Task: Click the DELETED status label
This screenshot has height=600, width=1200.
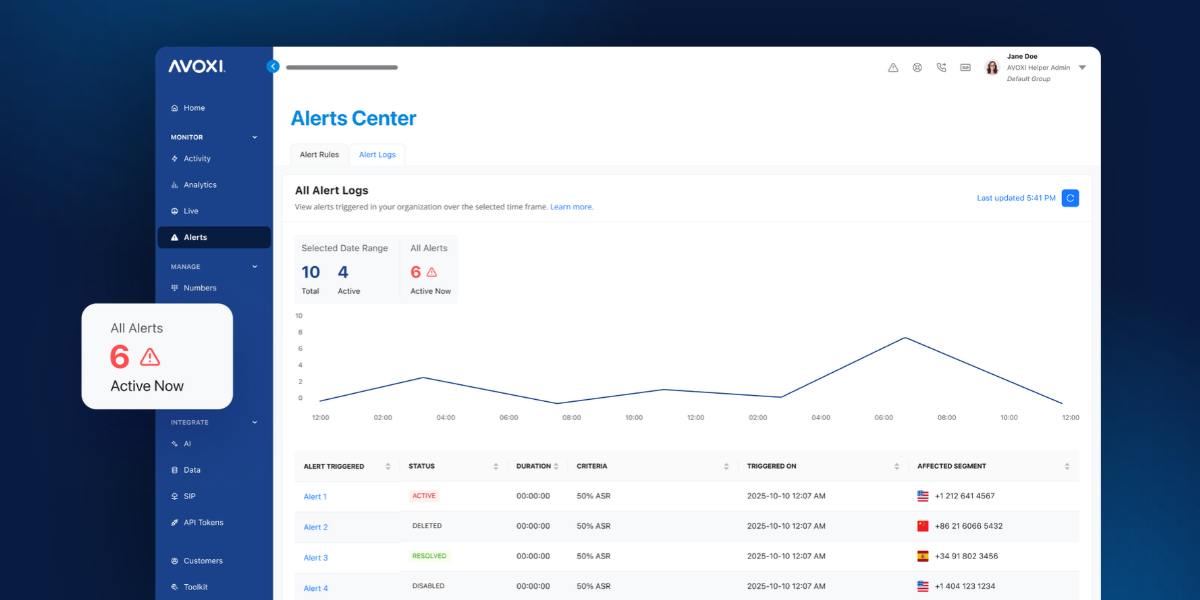Action: click(x=427, y=526)
